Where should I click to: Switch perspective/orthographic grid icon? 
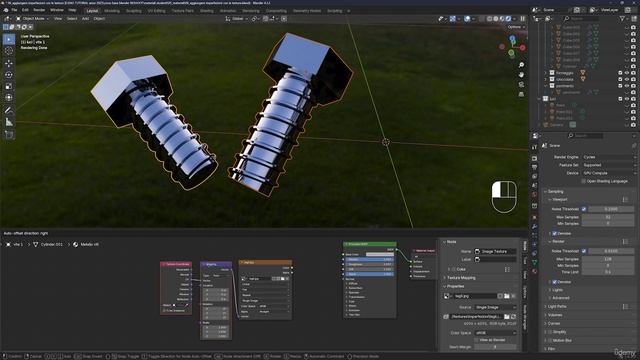coord(521,94)
